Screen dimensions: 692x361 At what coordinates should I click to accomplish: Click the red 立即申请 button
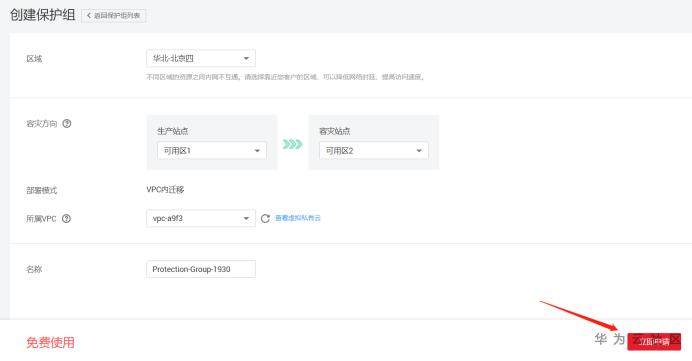654,342
